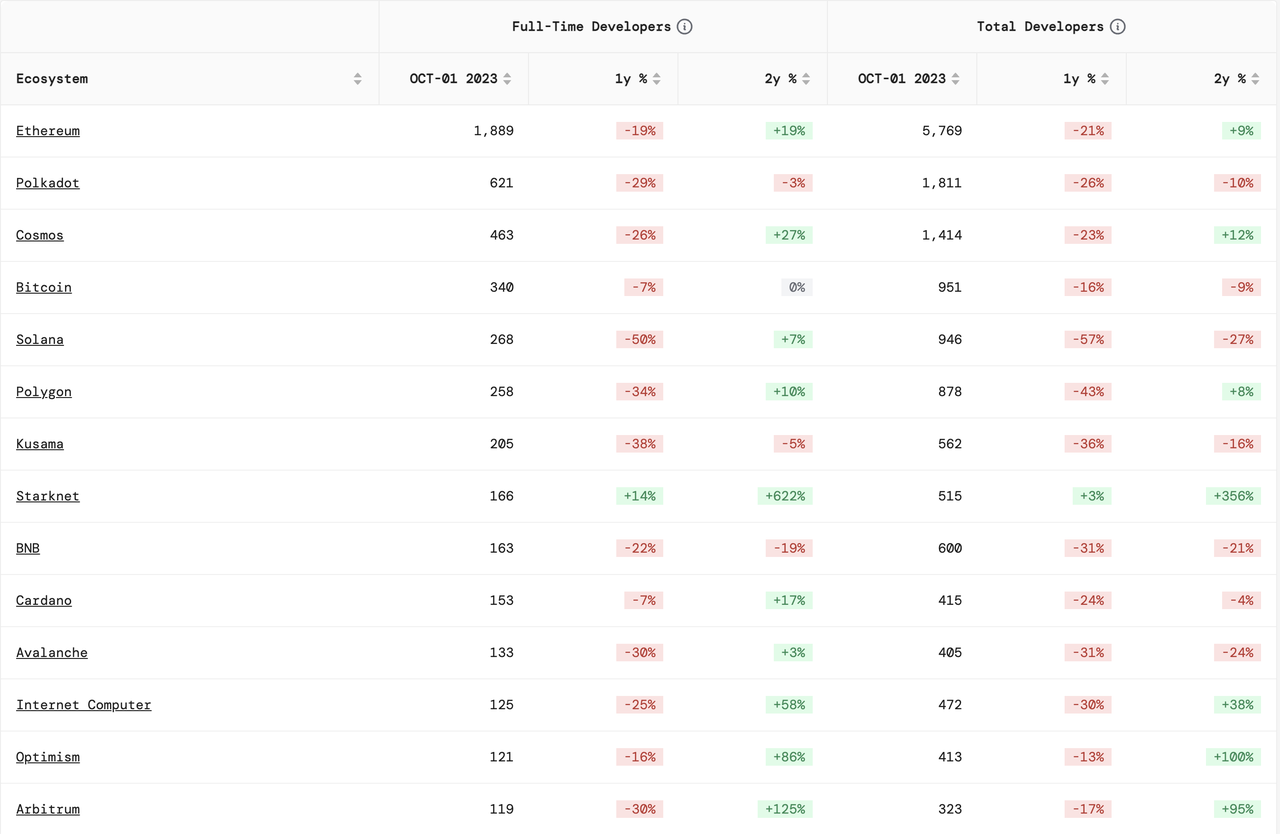
Task: Sort by Full-Time Developers 1y % arrows
Action: tap(657, 79)
